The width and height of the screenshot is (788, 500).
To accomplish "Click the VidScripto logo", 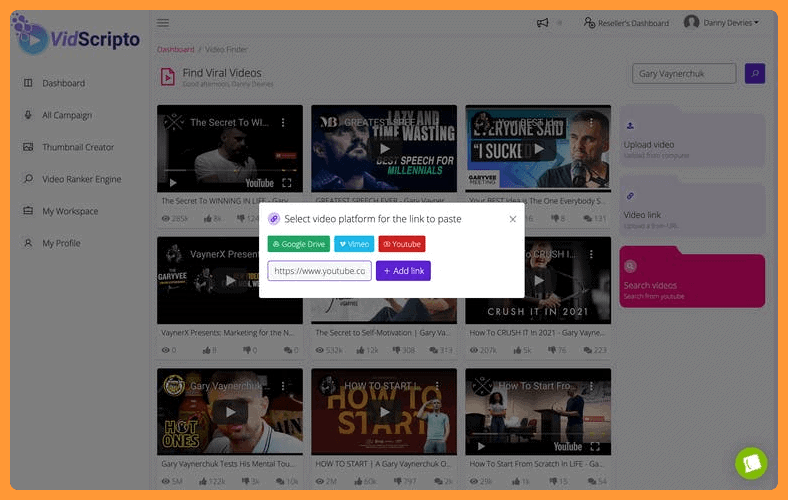I will click(77, 35).
